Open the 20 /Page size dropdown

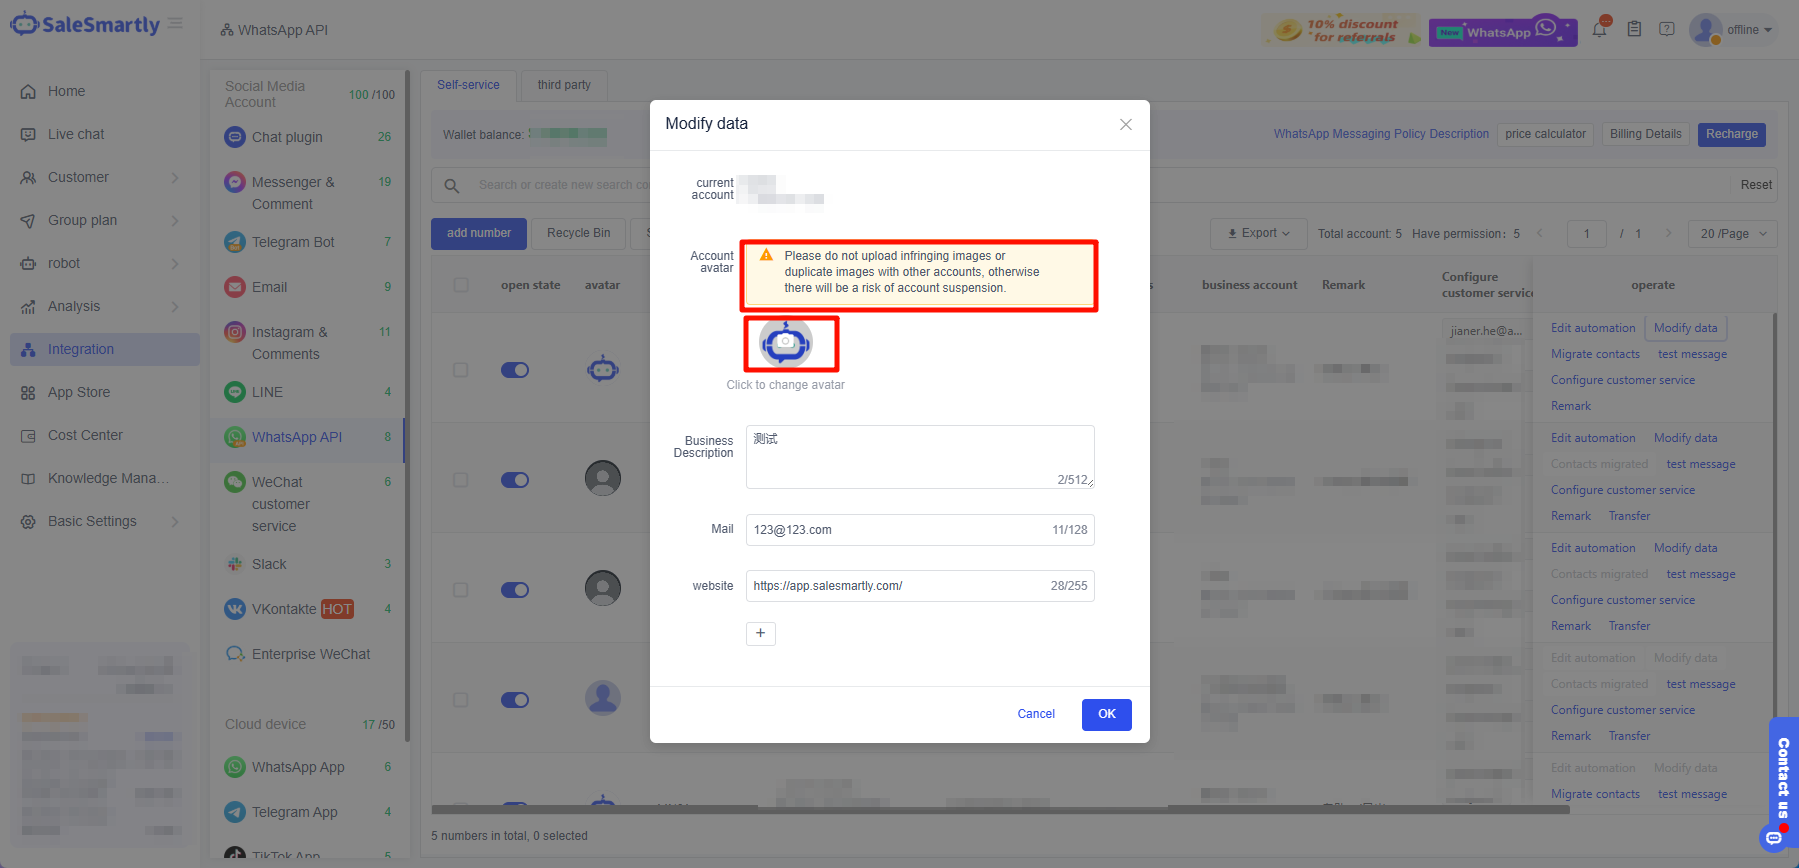(1733, 234)
